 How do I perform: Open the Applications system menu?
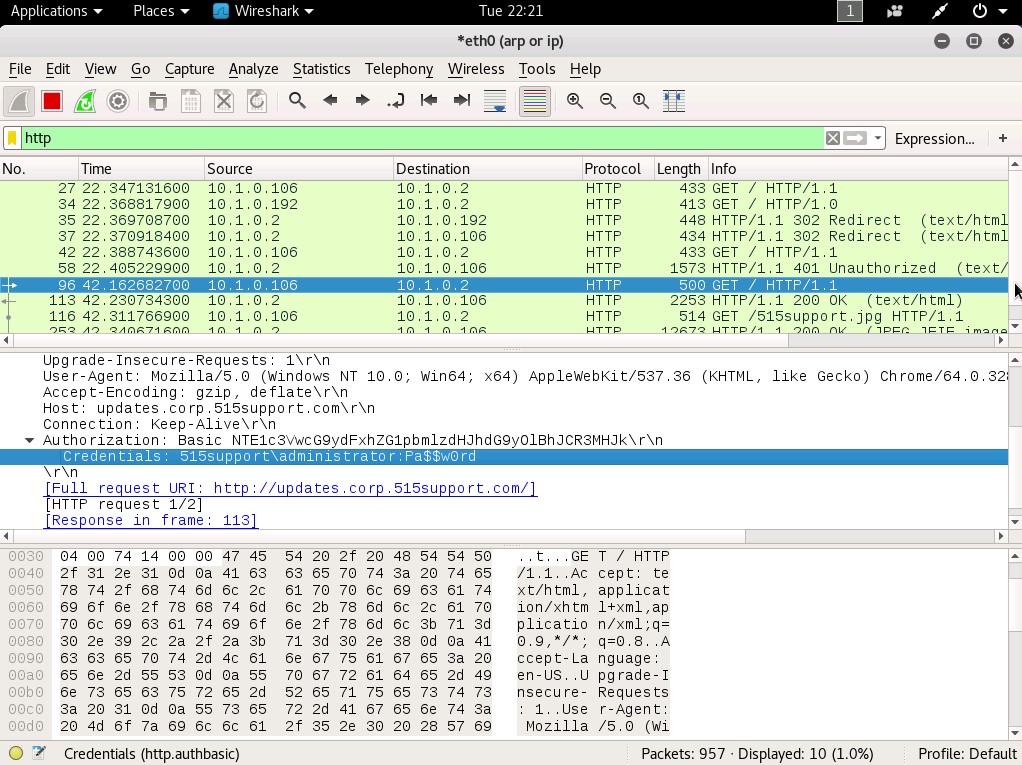[x=57, y=11]
